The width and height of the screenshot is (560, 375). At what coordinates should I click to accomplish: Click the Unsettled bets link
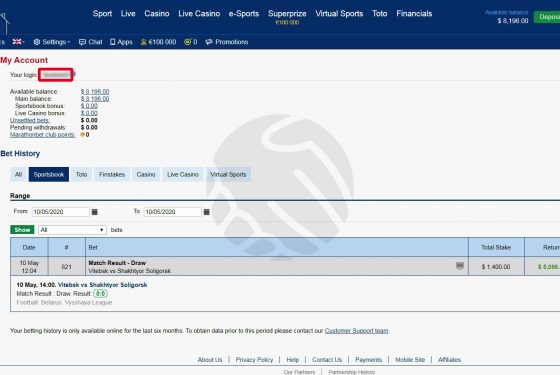(30, 120)
